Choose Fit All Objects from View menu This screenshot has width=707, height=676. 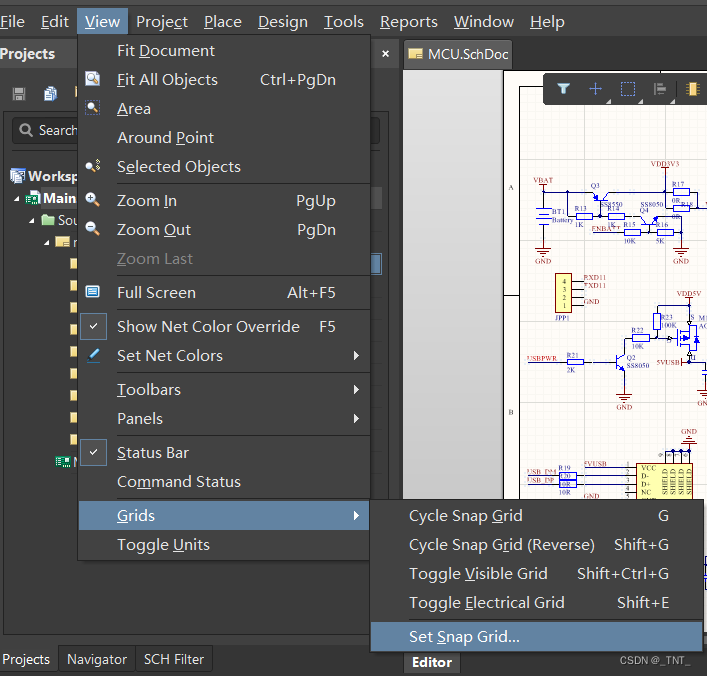point(167,80)
